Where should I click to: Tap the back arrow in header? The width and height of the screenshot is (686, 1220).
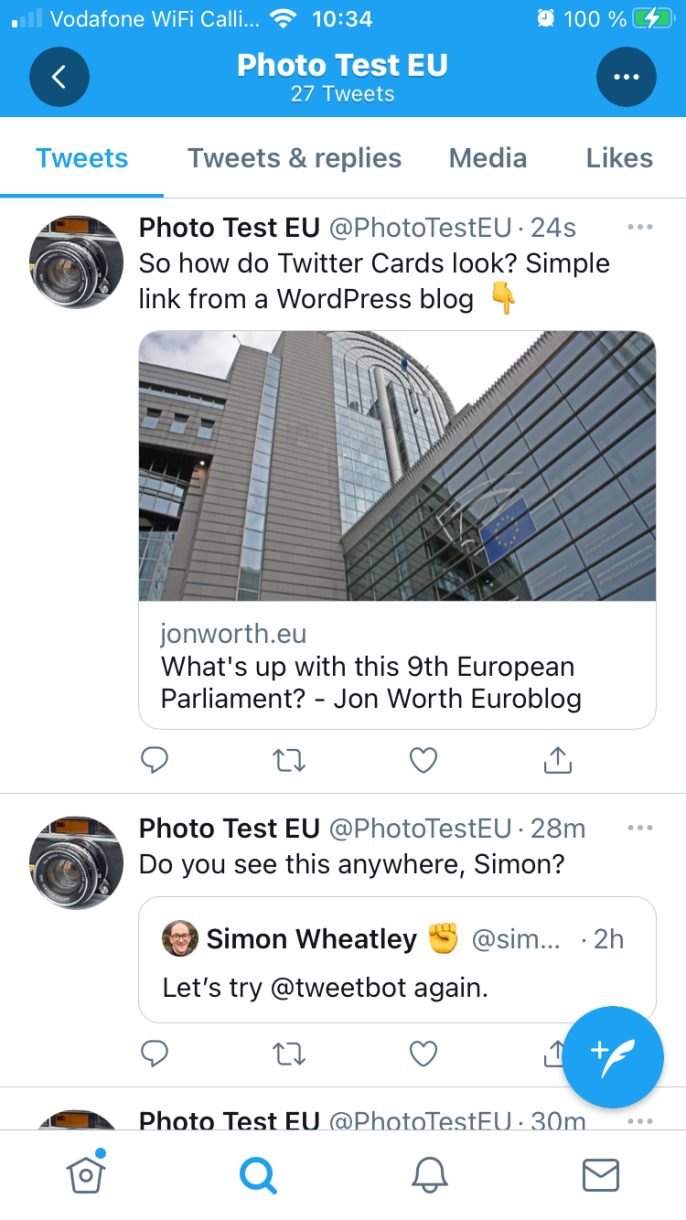59,77
